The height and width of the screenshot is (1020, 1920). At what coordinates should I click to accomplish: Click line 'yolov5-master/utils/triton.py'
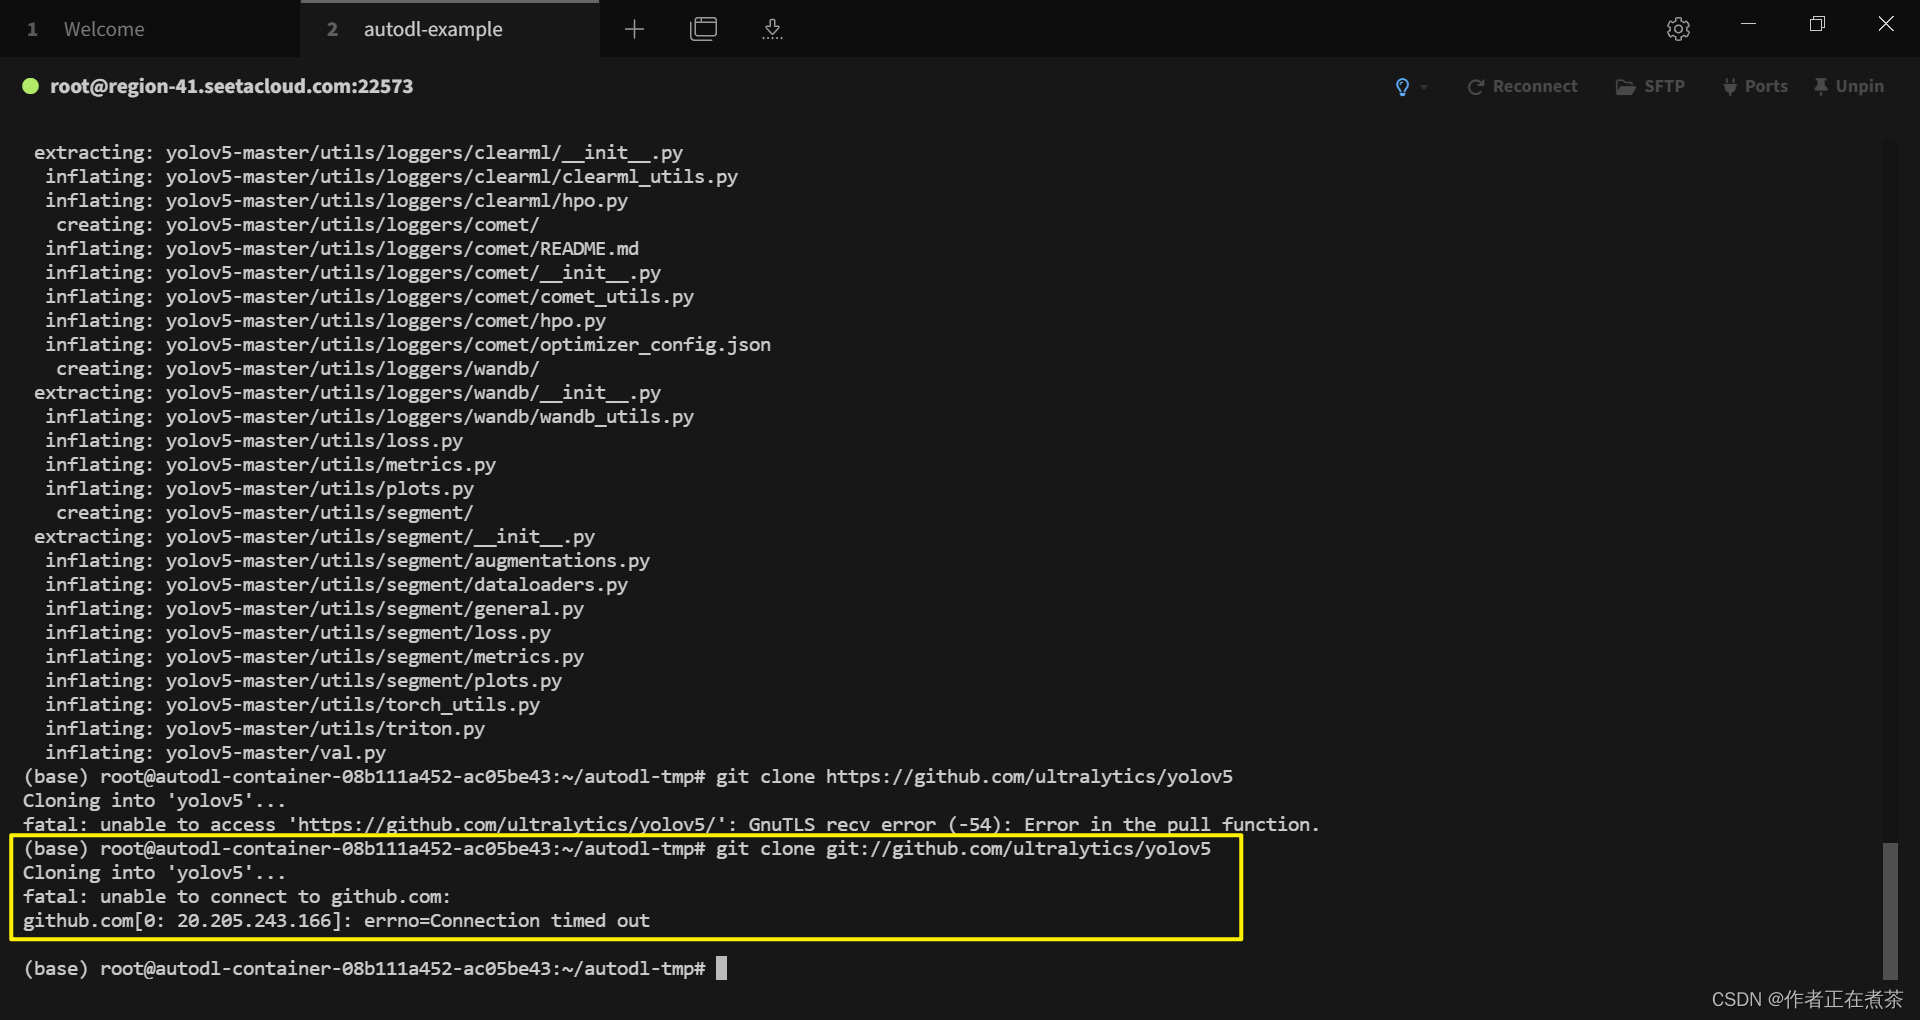[265, 729]
